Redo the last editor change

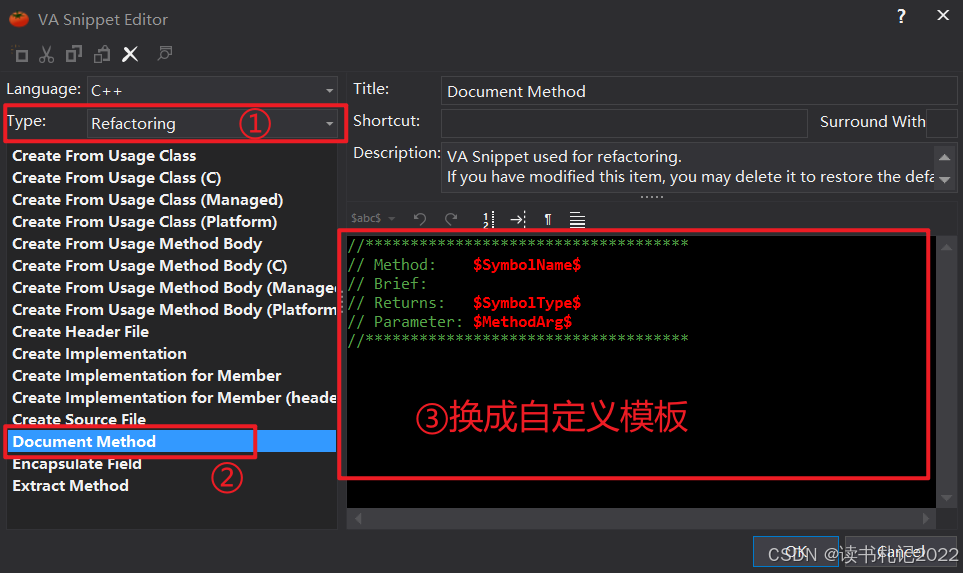click(451, 219)
